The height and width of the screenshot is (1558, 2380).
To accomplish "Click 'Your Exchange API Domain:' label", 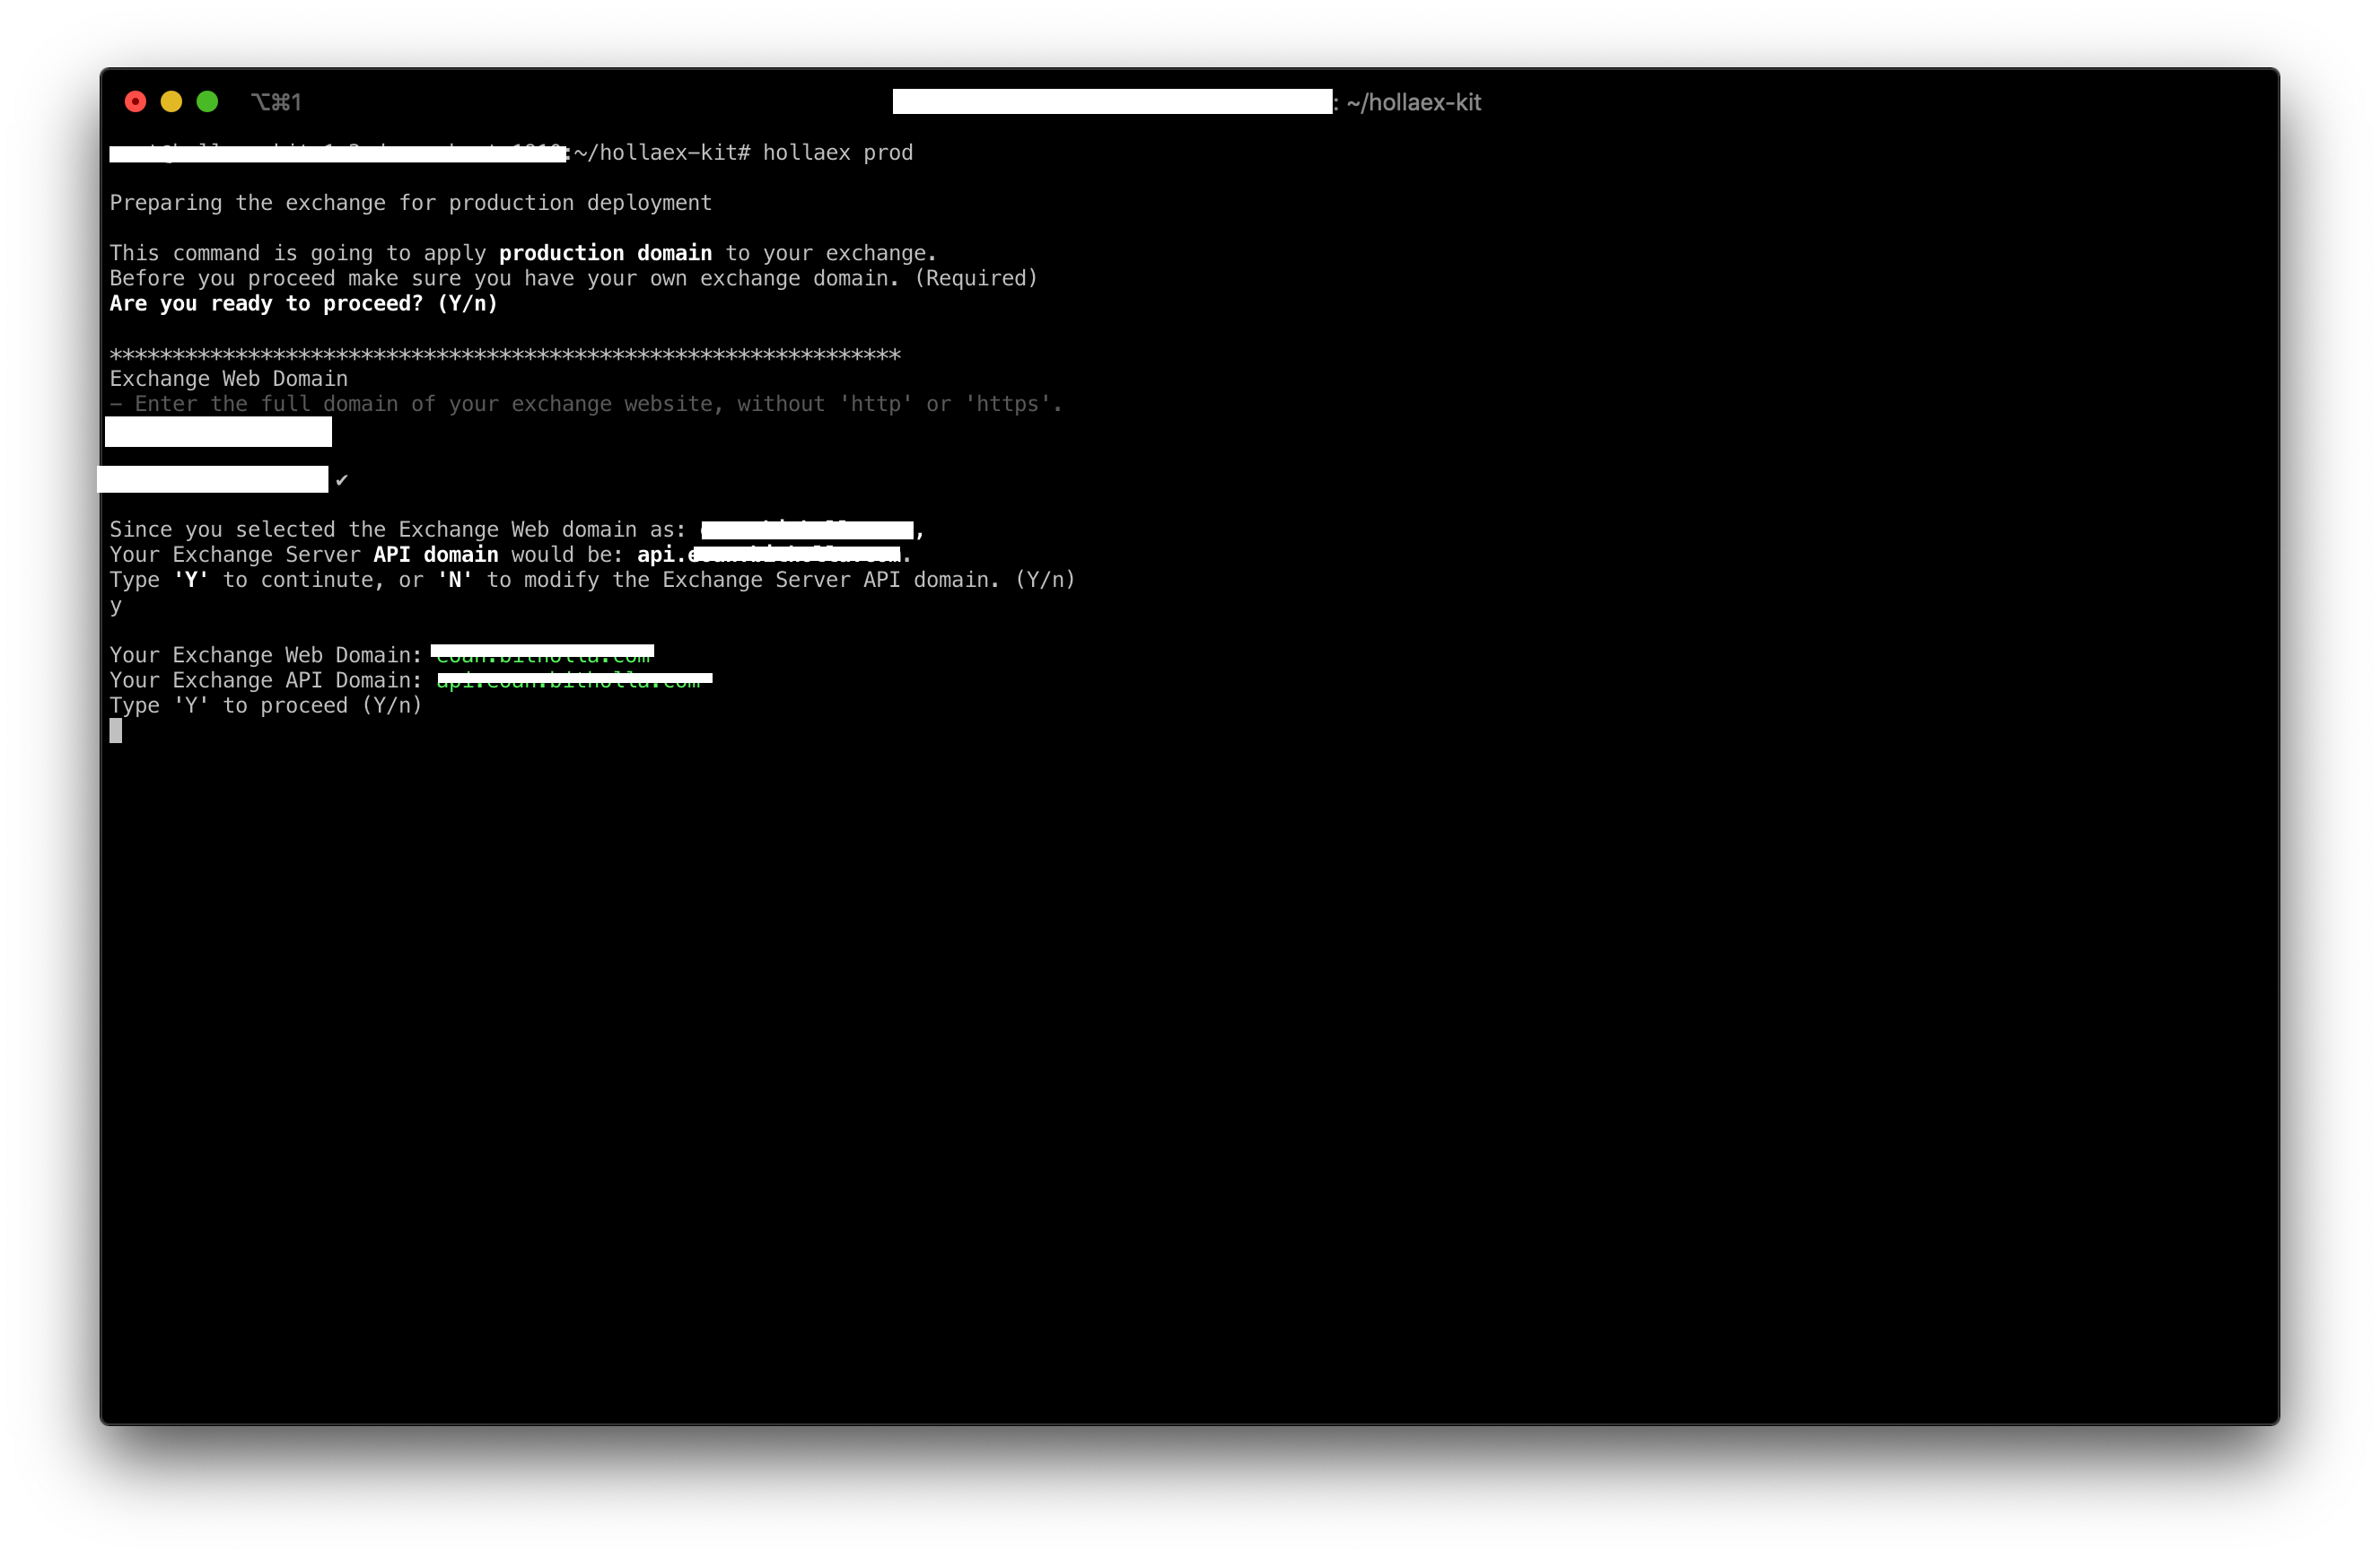I will pos(266,680).
